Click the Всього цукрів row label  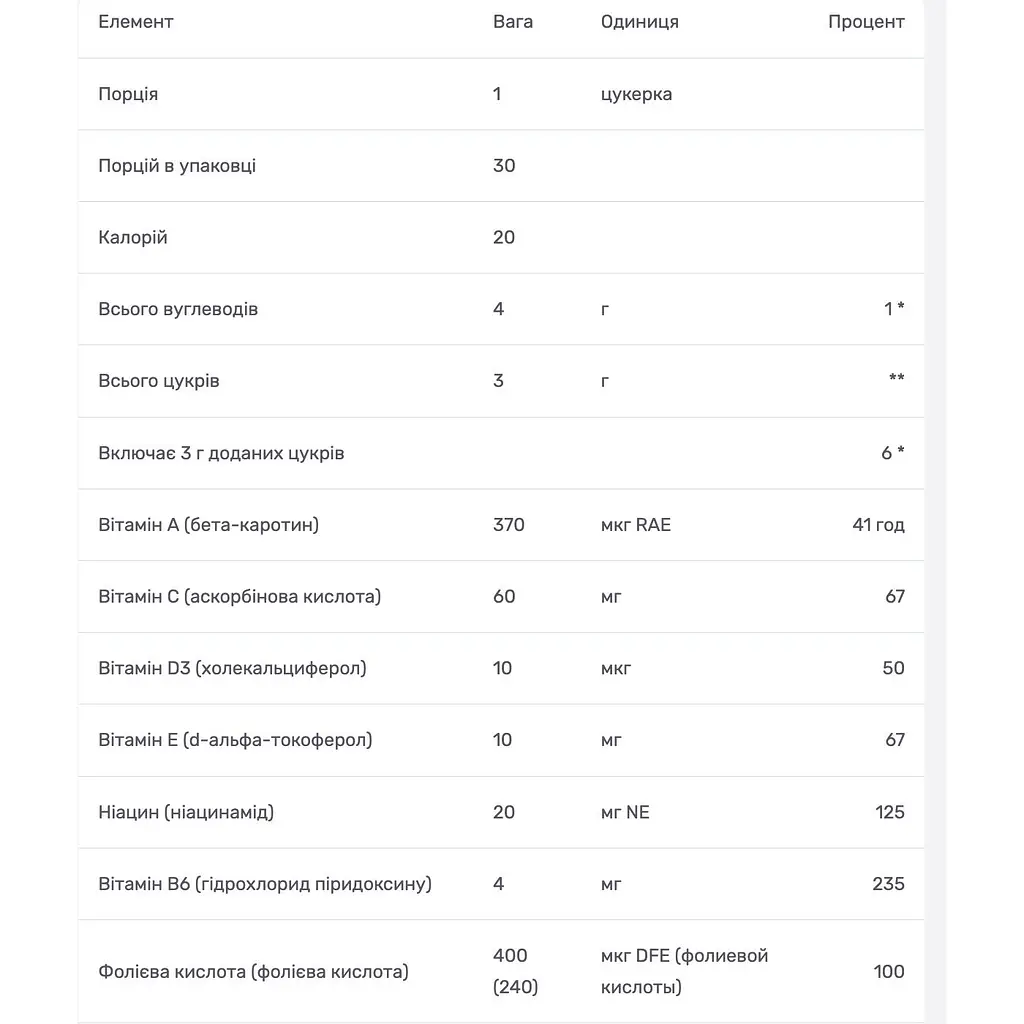click(159, 381)
